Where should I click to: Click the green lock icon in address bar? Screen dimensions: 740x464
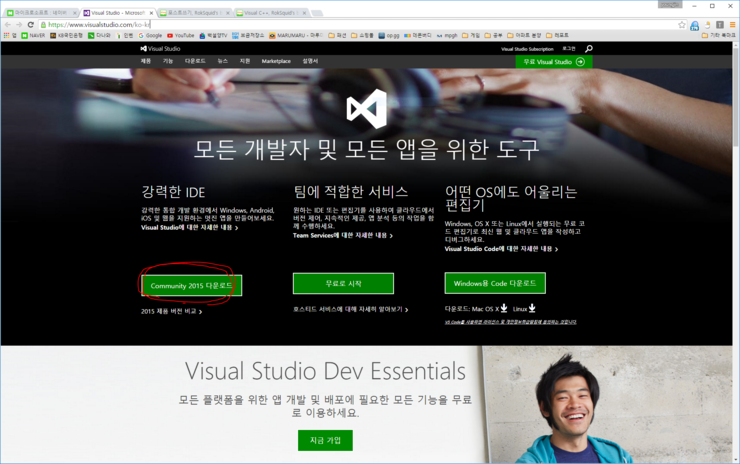pos(43,25)
